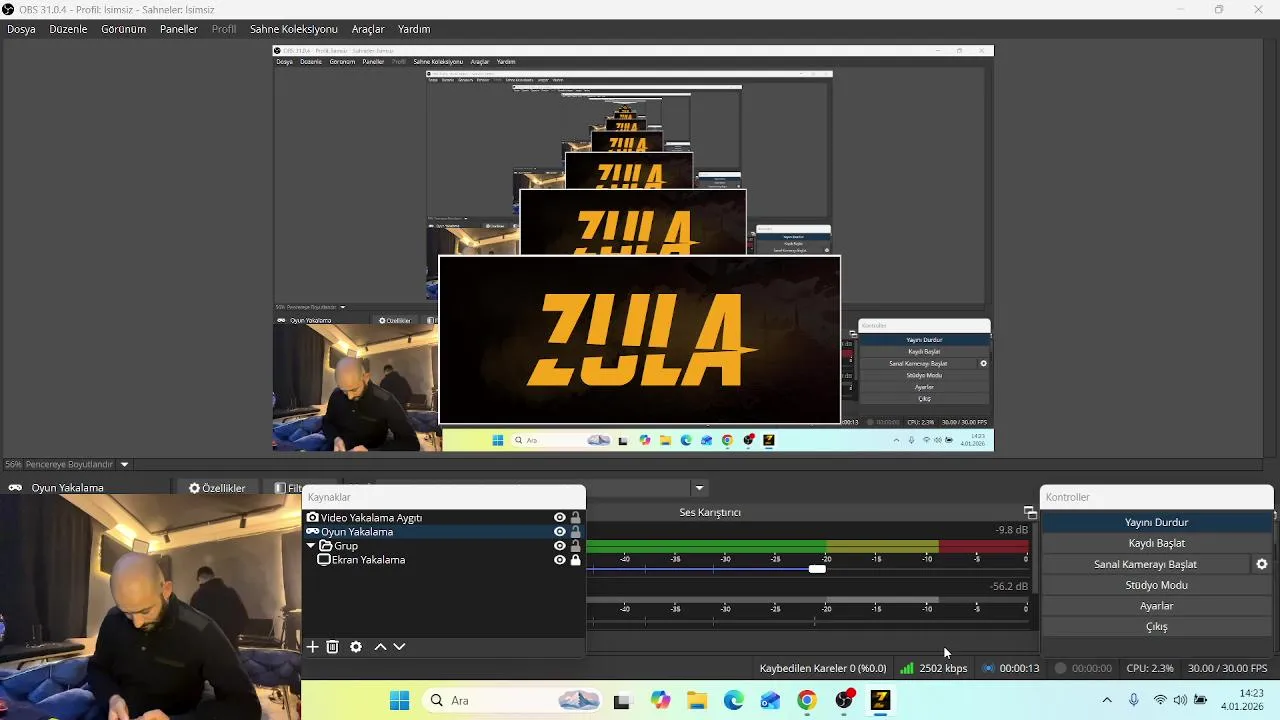The image size is (1280, 720).
Task: Open Task View from the taskbar
Action: [622, 701]
